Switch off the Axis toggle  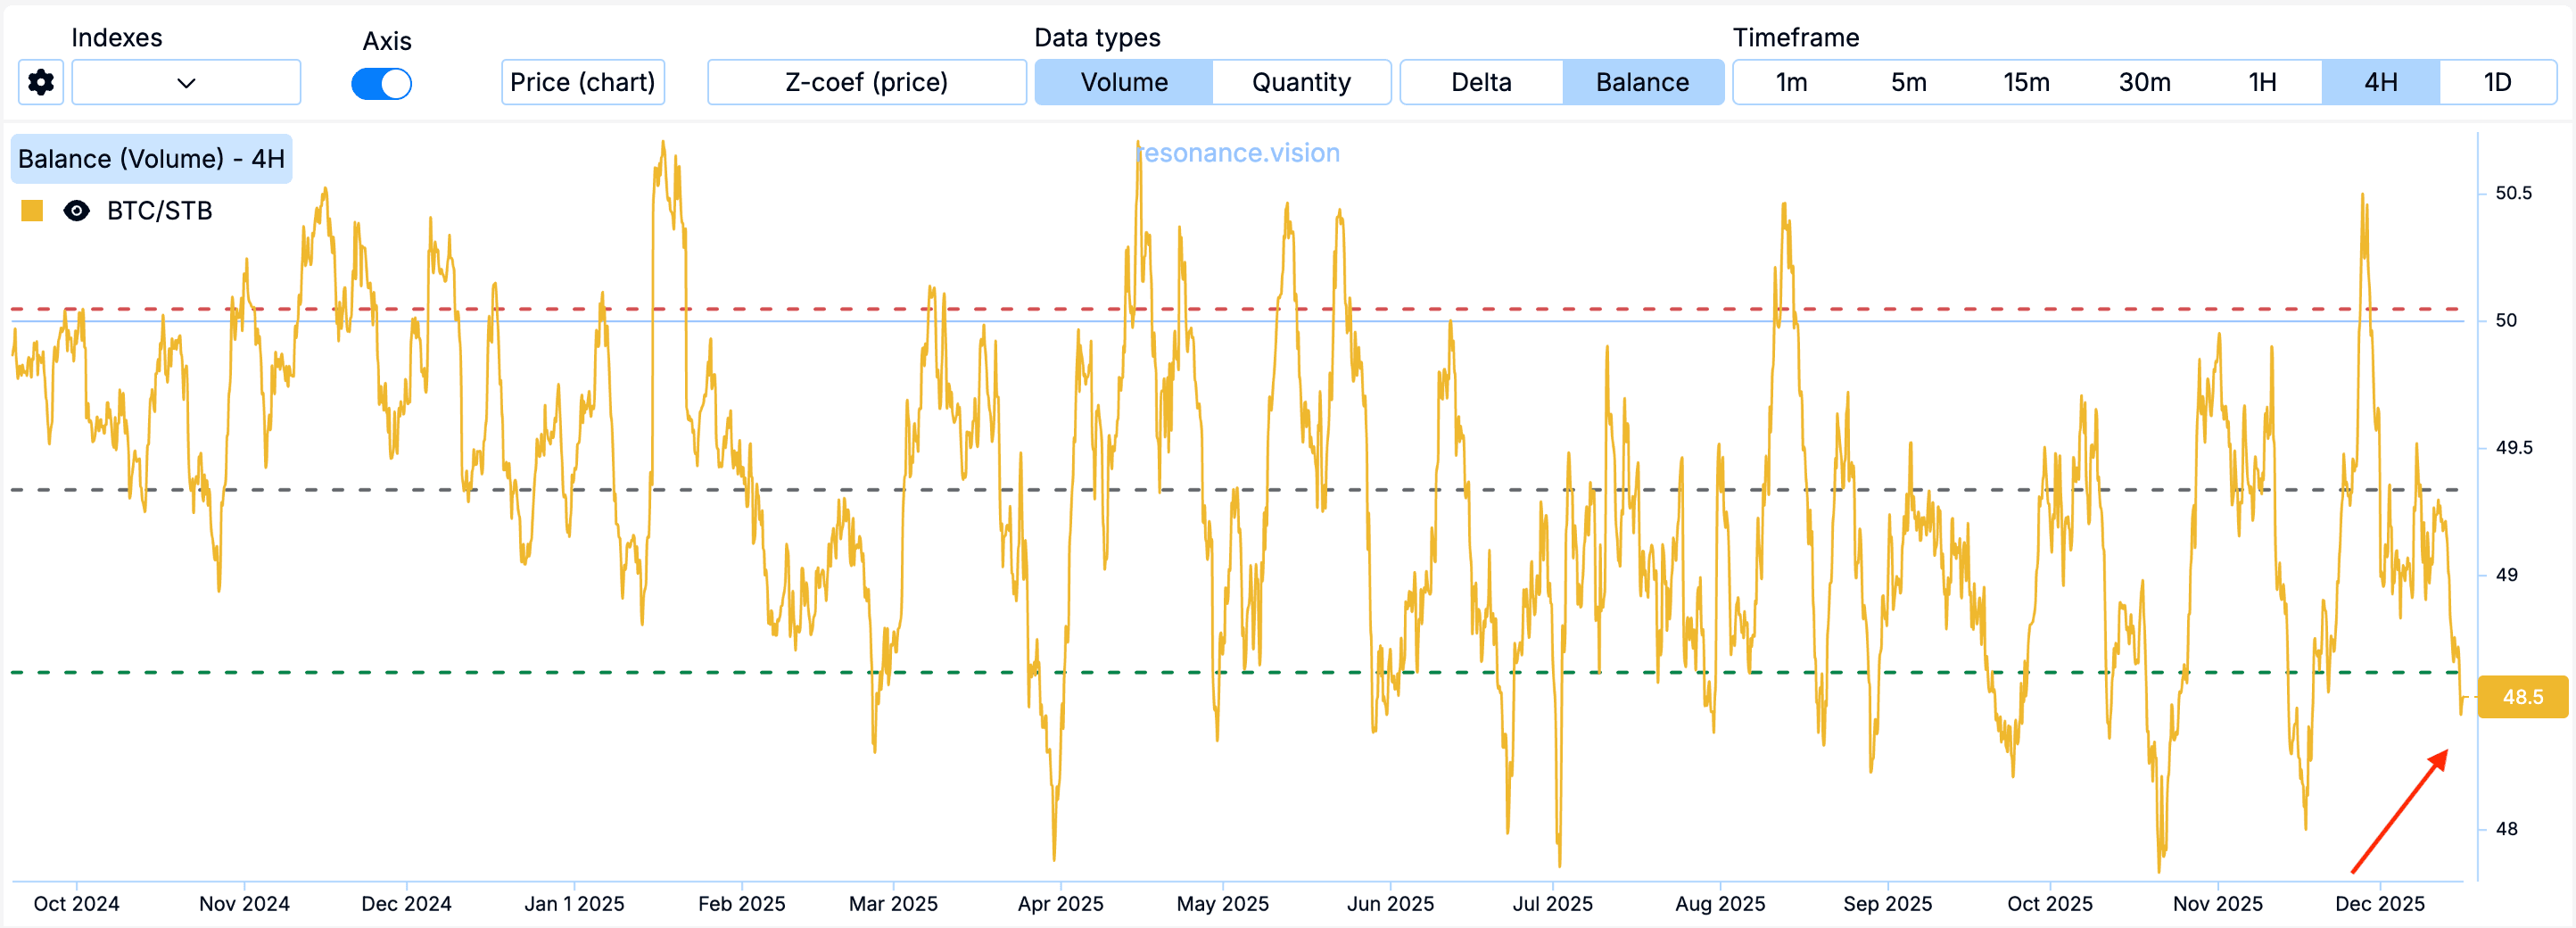coord(381,84)
